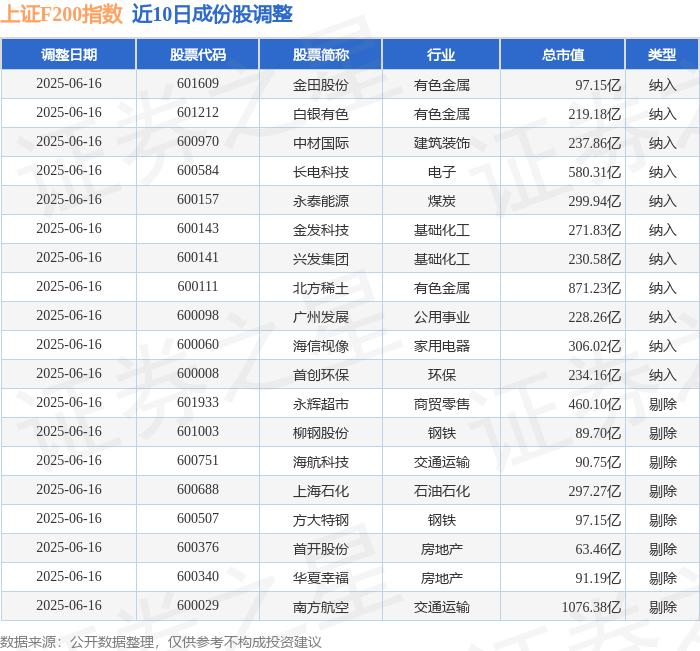The height and width of the screenshot is (651, 700).
Task: Click stock code 600141
Action: 198,258
